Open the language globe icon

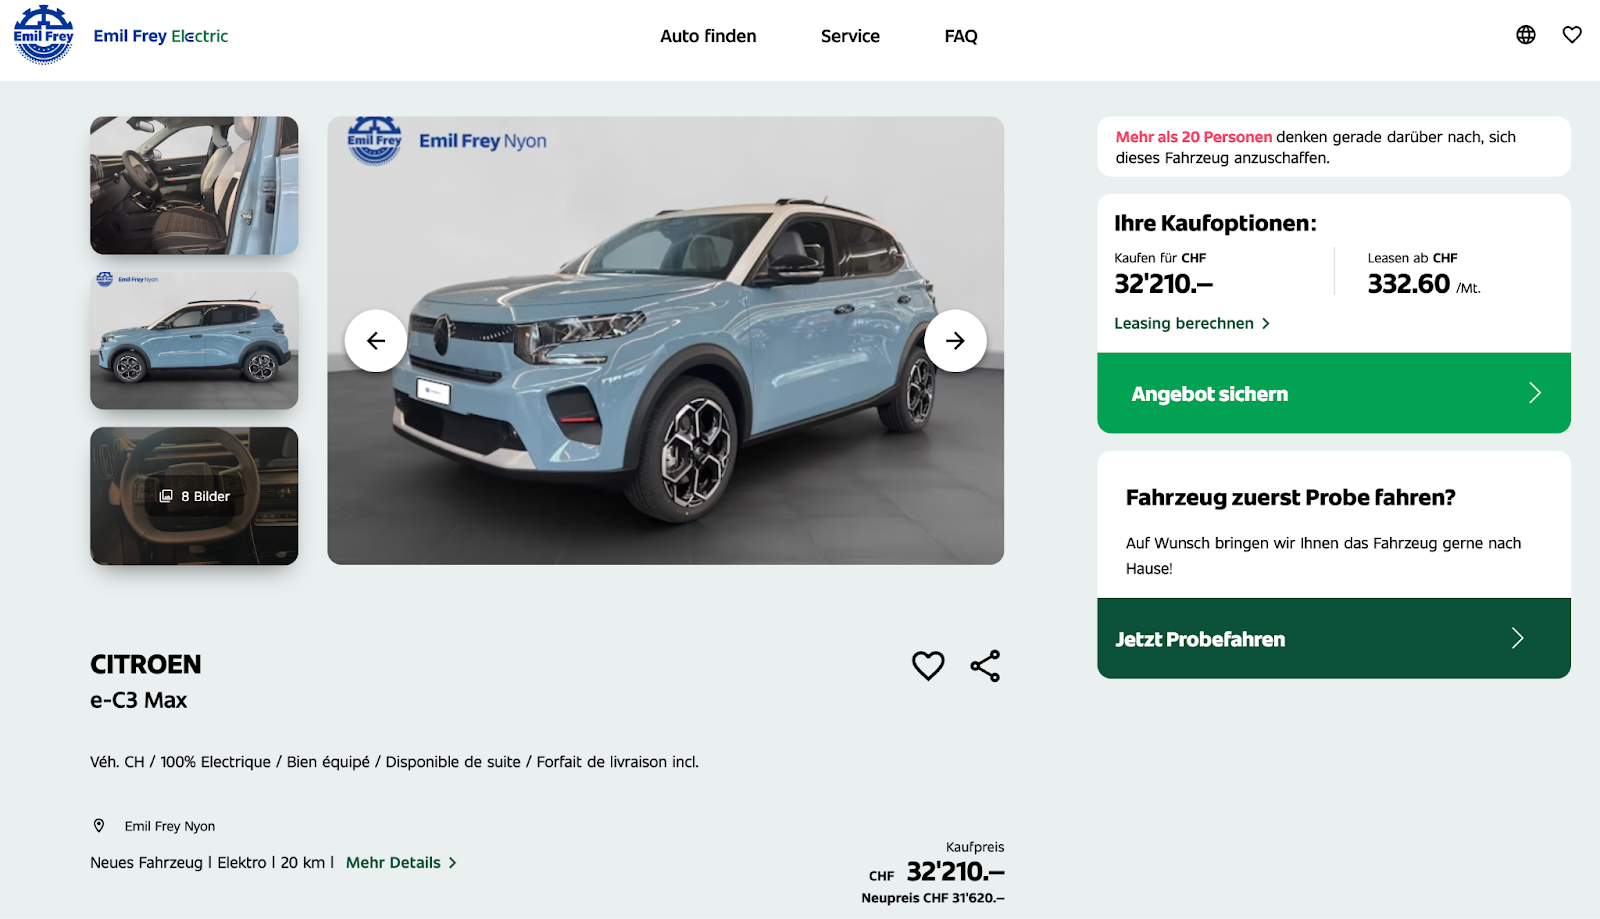pyautogui.click(x=1525, y=35)
